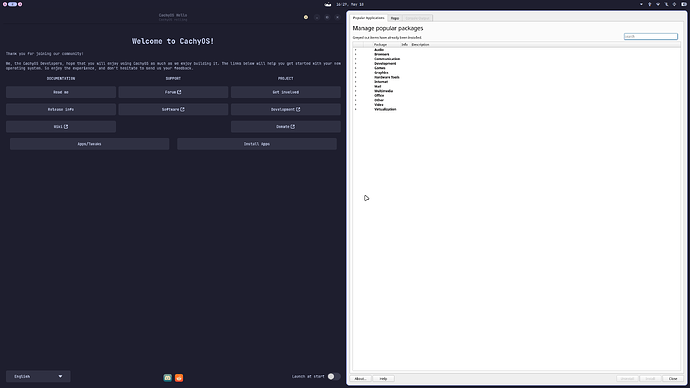Screen dimensions: 690x388
Task: Expand the Internet category
Action: pyautogui.click(x=356, y=82)
